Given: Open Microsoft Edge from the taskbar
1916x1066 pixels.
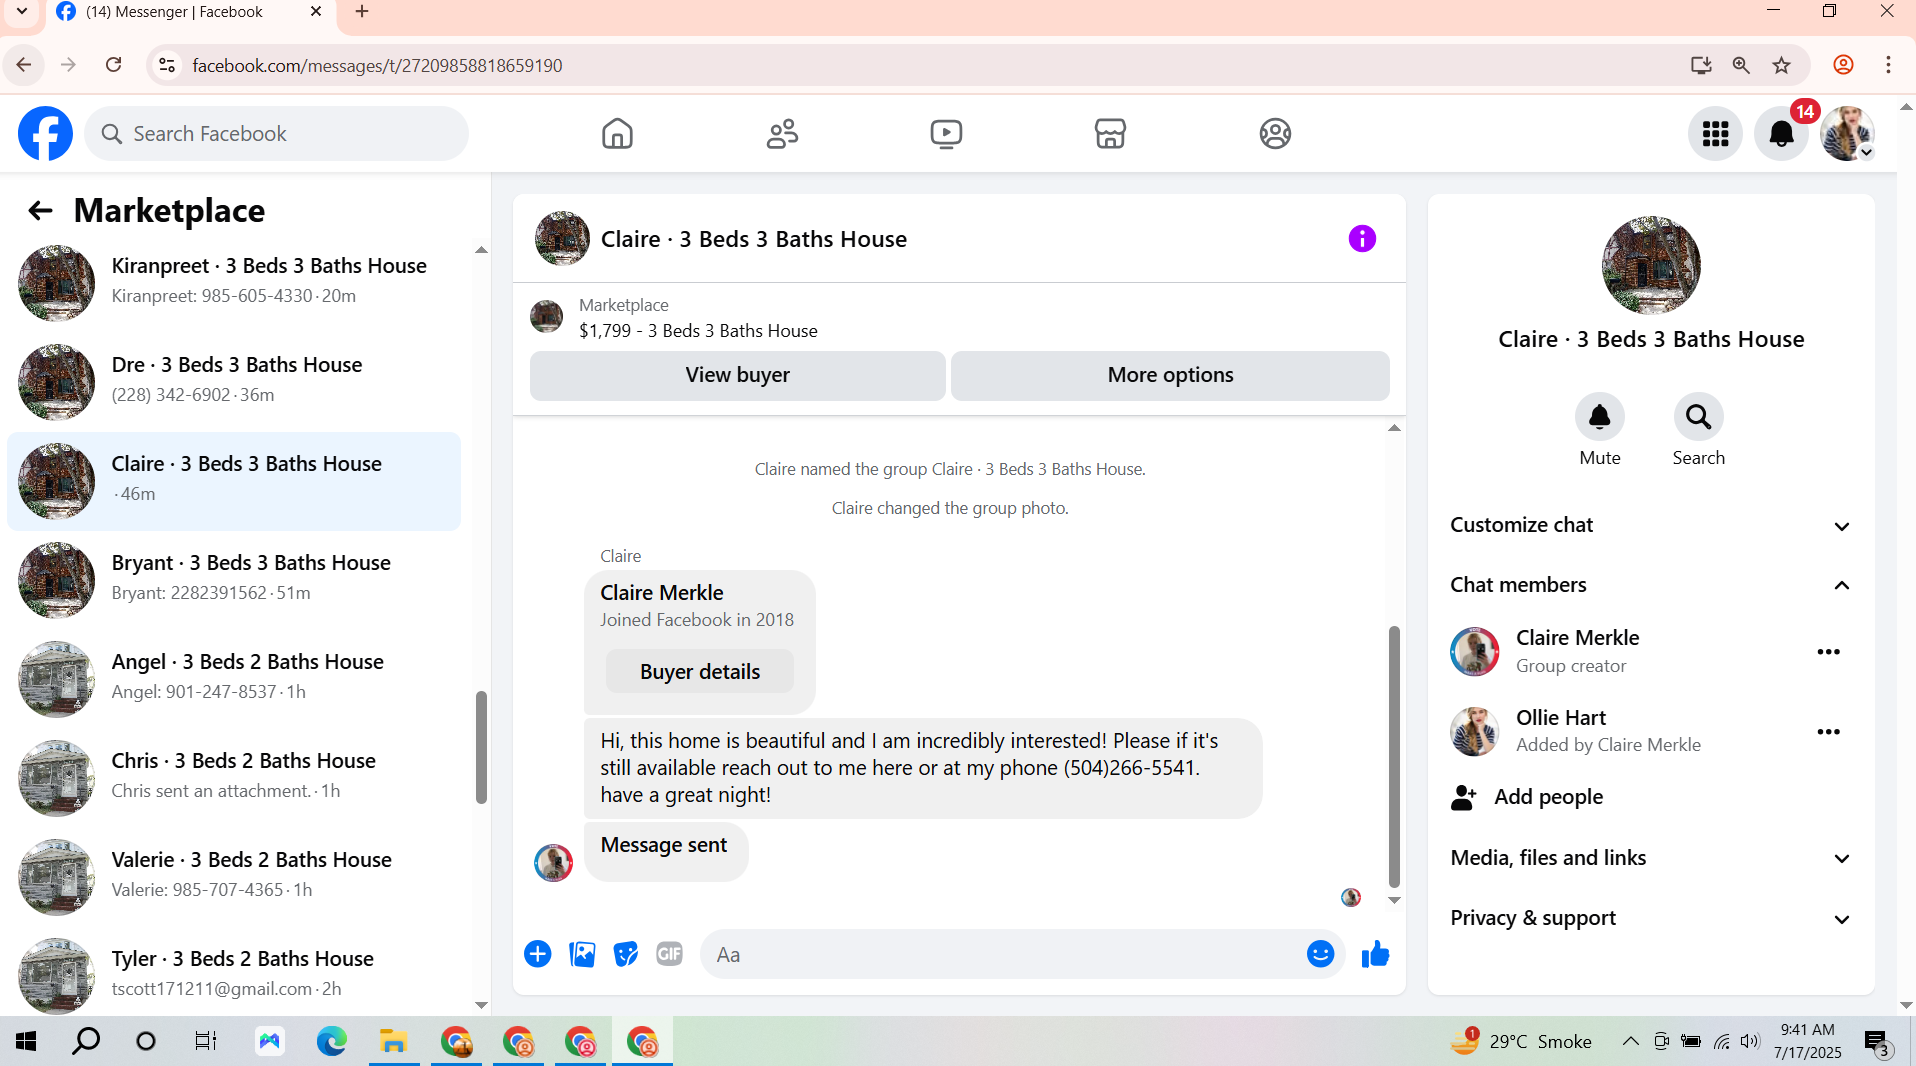Looking at the screenshot, I should (331, 1041).
